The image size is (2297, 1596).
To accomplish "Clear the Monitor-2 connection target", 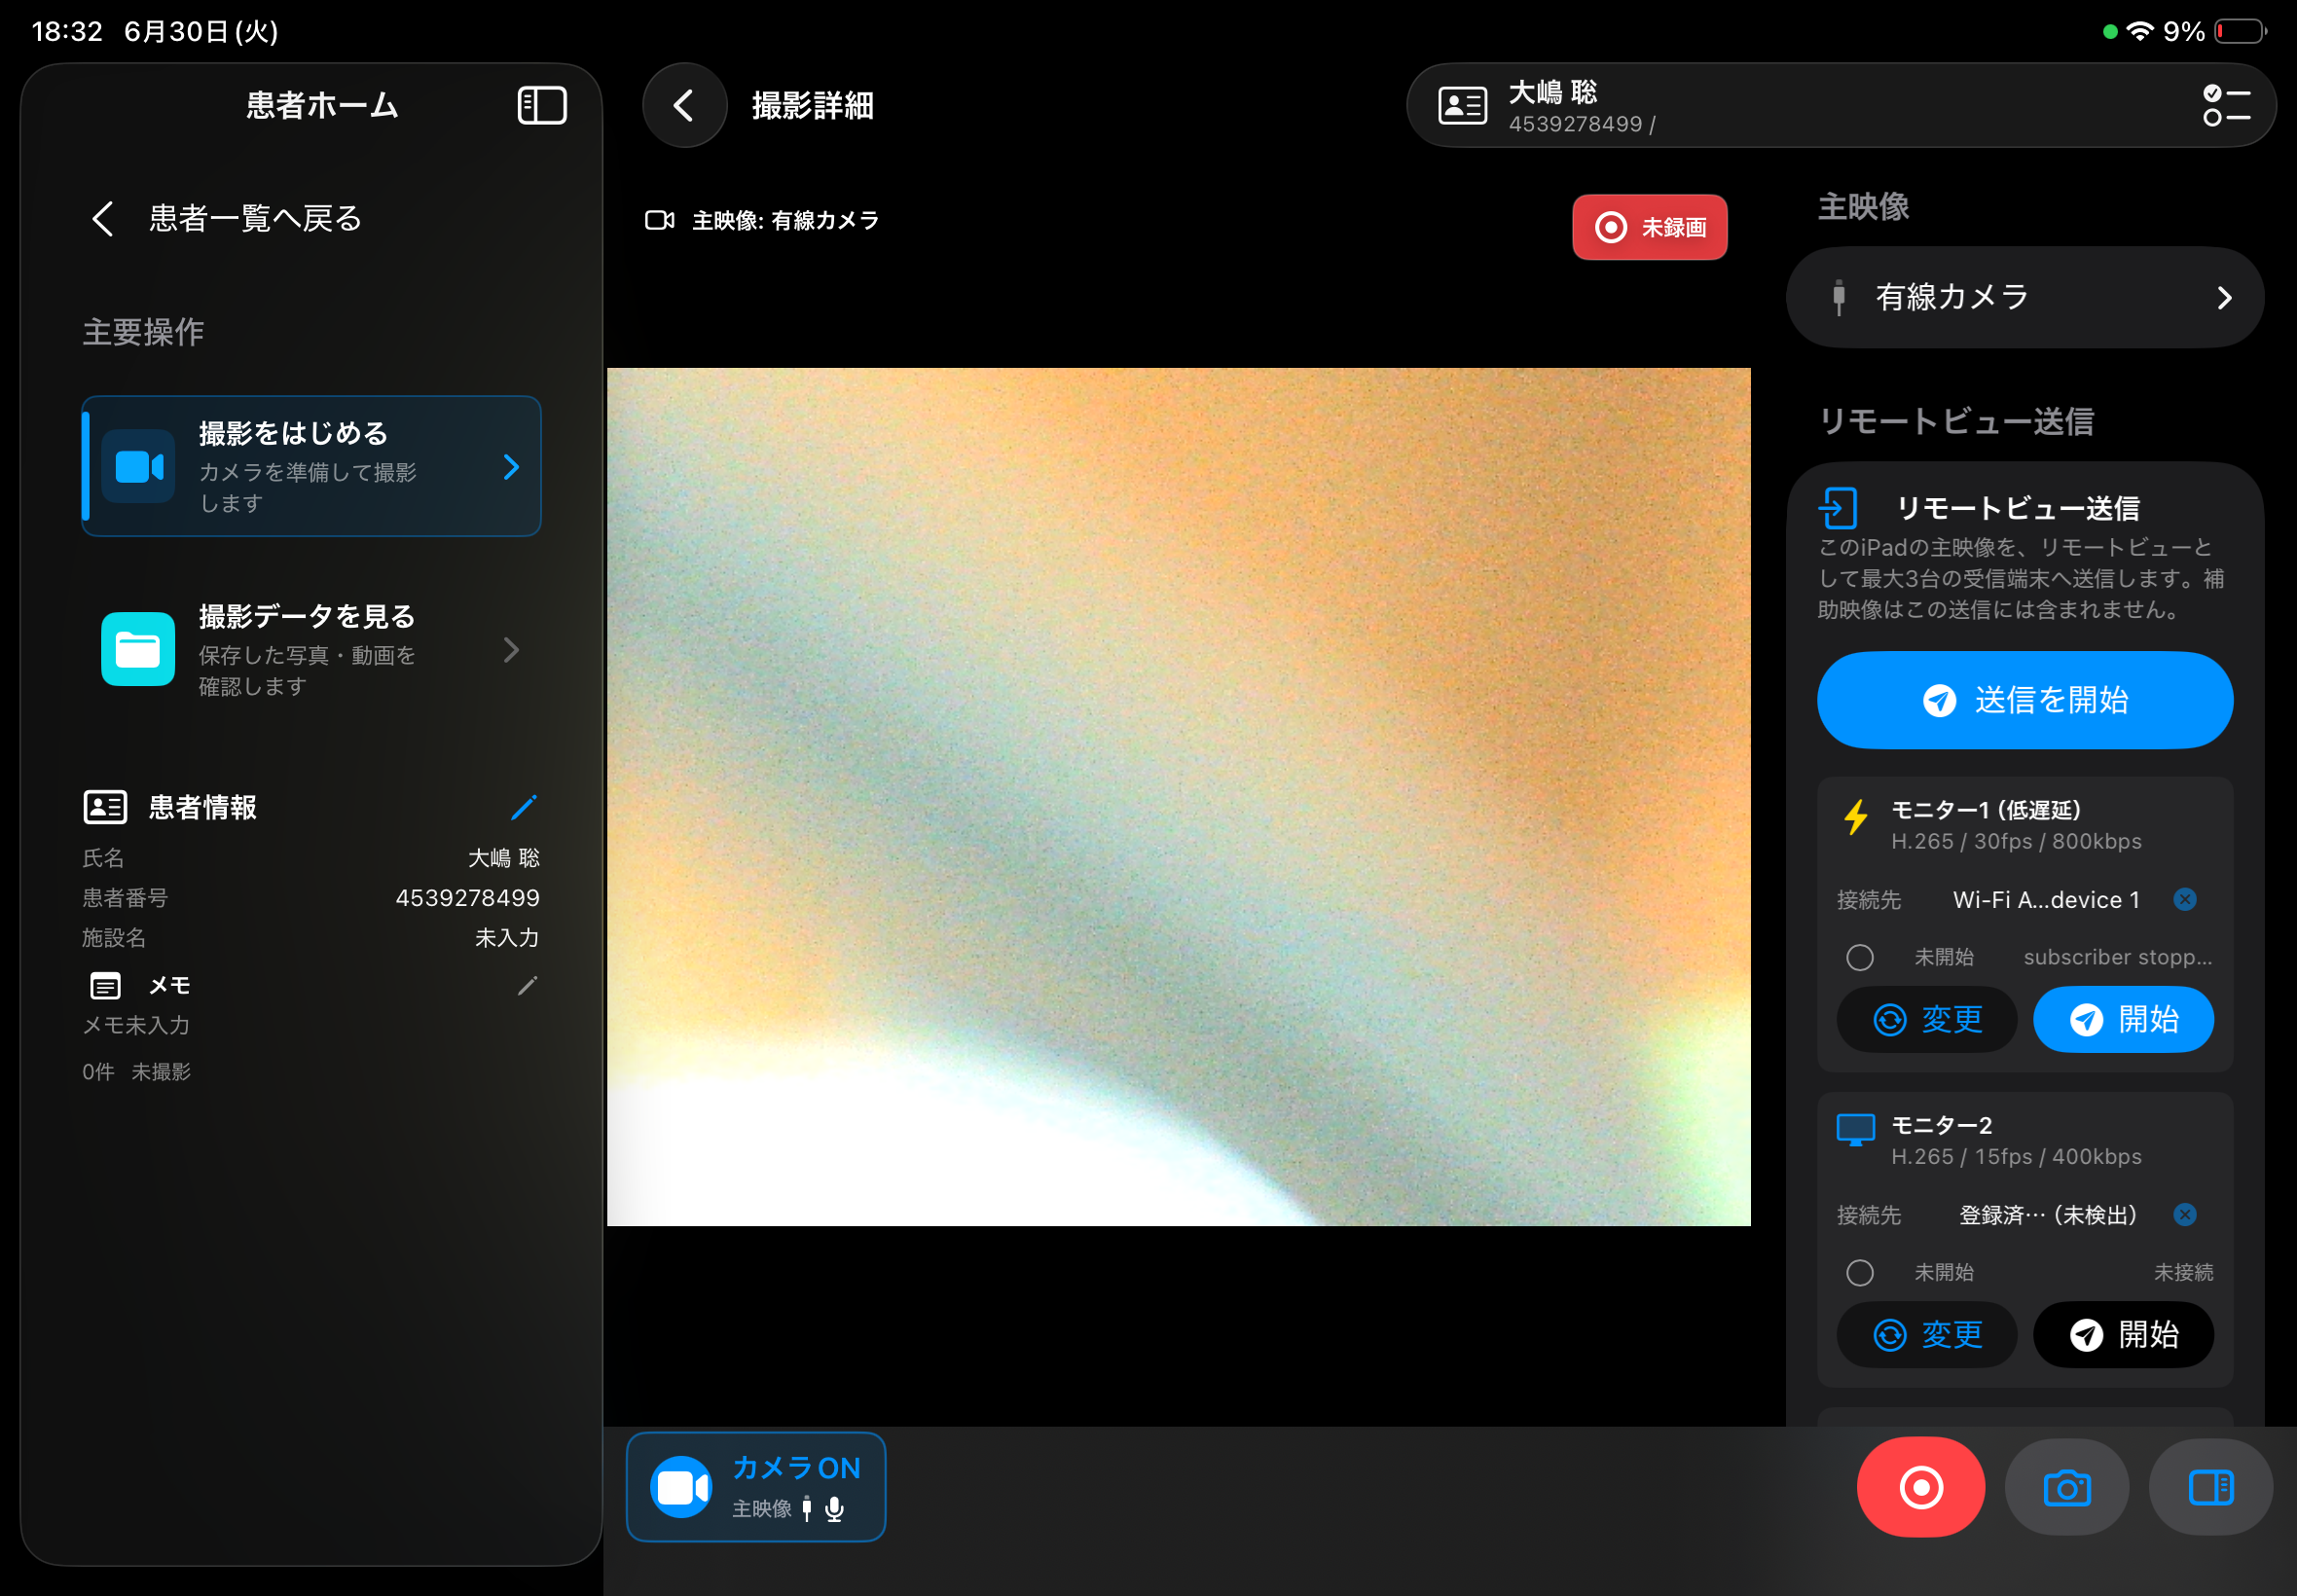I will pyautogui.click(x=2185, y=1215).
